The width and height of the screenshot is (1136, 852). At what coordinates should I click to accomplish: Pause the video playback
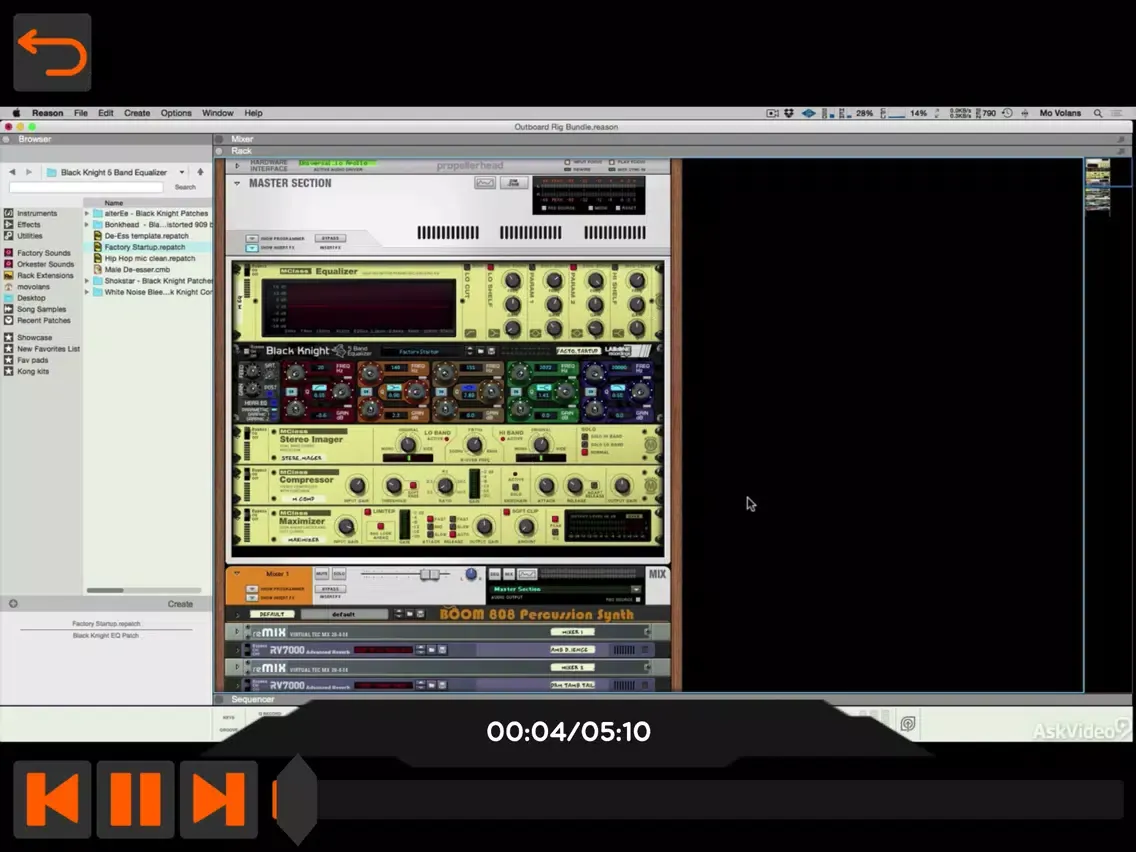(135, 799)
